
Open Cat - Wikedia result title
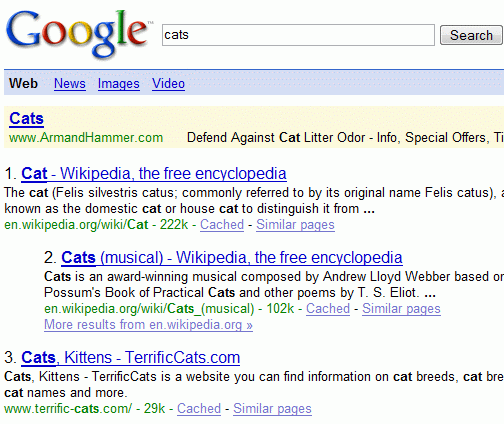pyautogui.click(x=154, y=174)
